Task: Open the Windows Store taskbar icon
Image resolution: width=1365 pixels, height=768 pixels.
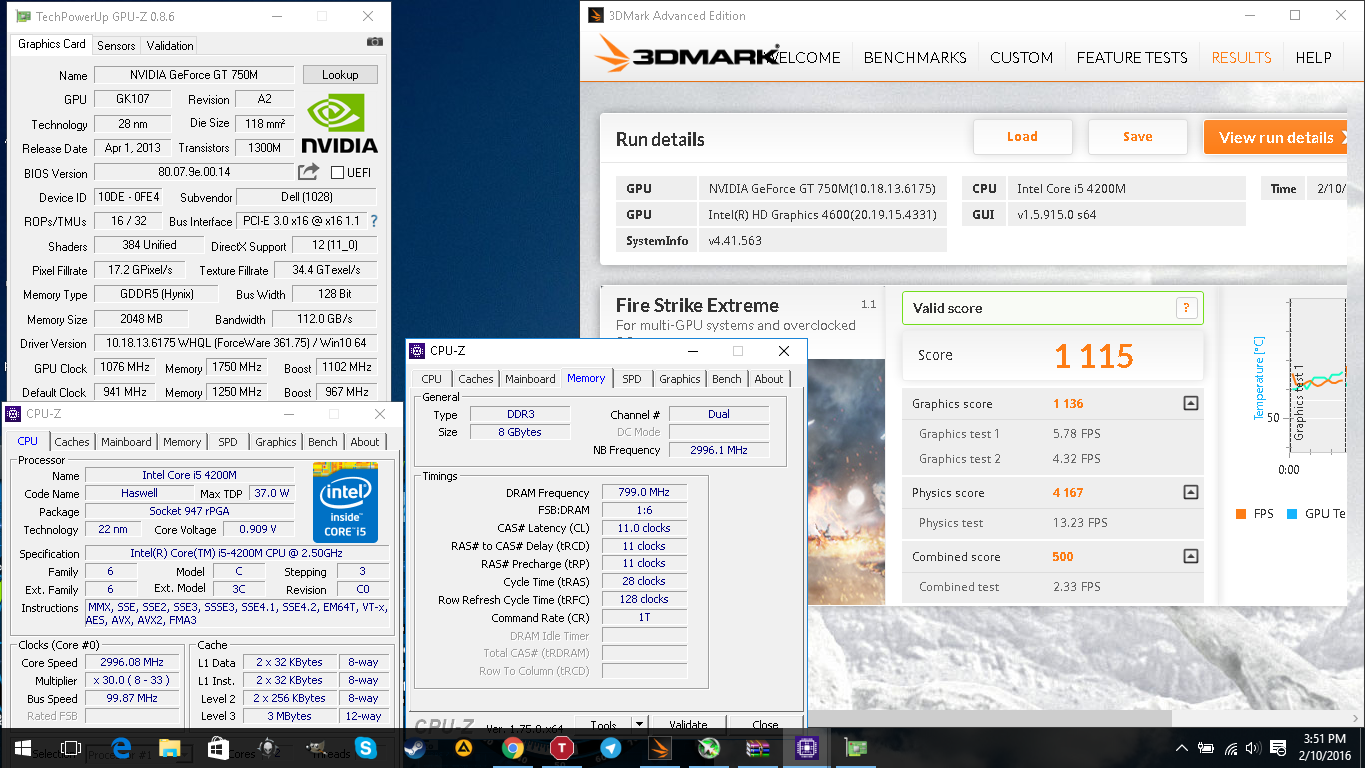Action: [x=219, y=748]
